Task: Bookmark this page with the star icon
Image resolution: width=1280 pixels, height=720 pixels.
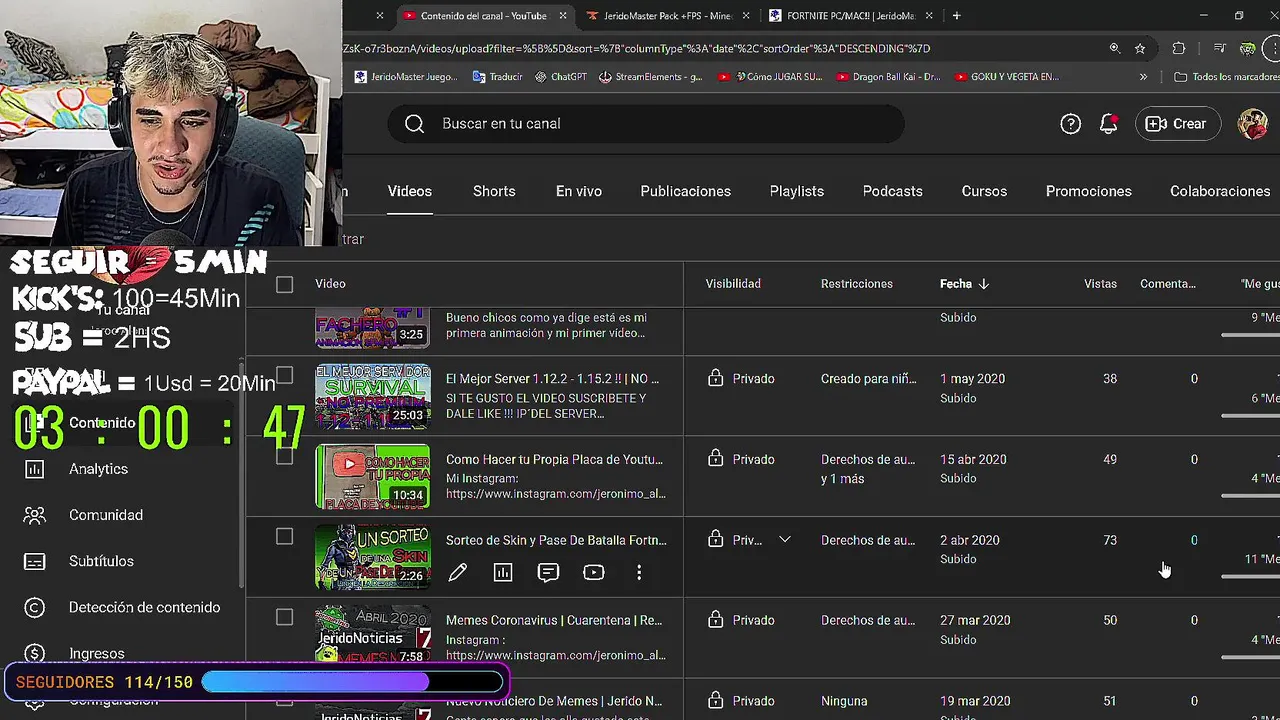Action: point(1141,48)
